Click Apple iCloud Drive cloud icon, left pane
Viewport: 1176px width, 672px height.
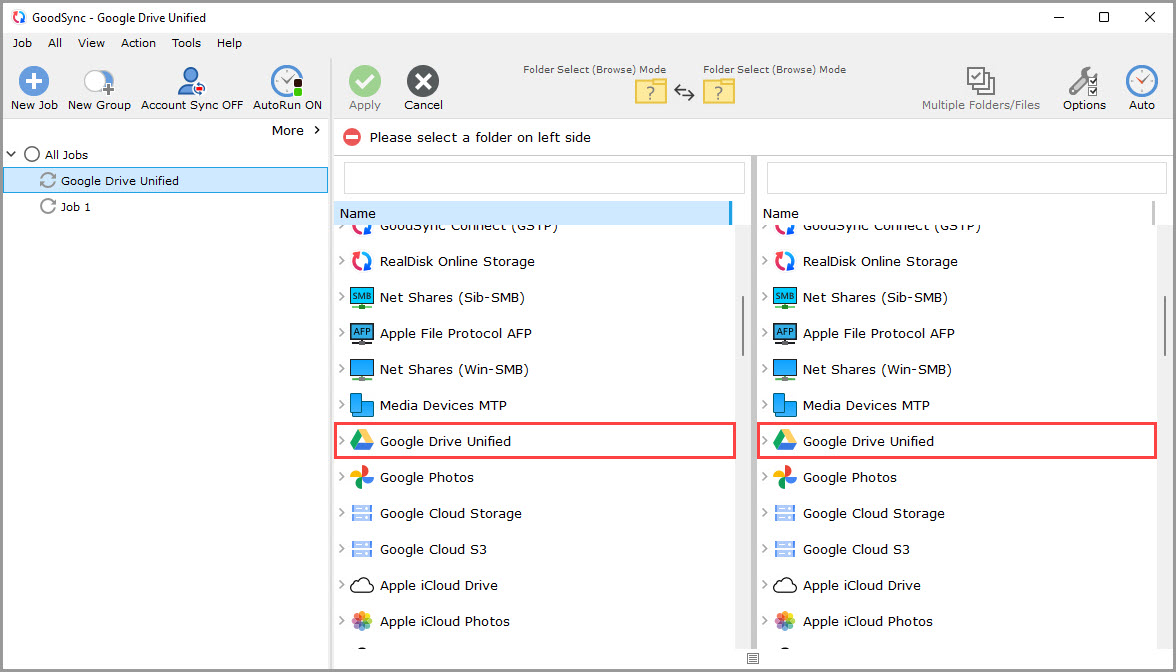click(x=362, y=585)
